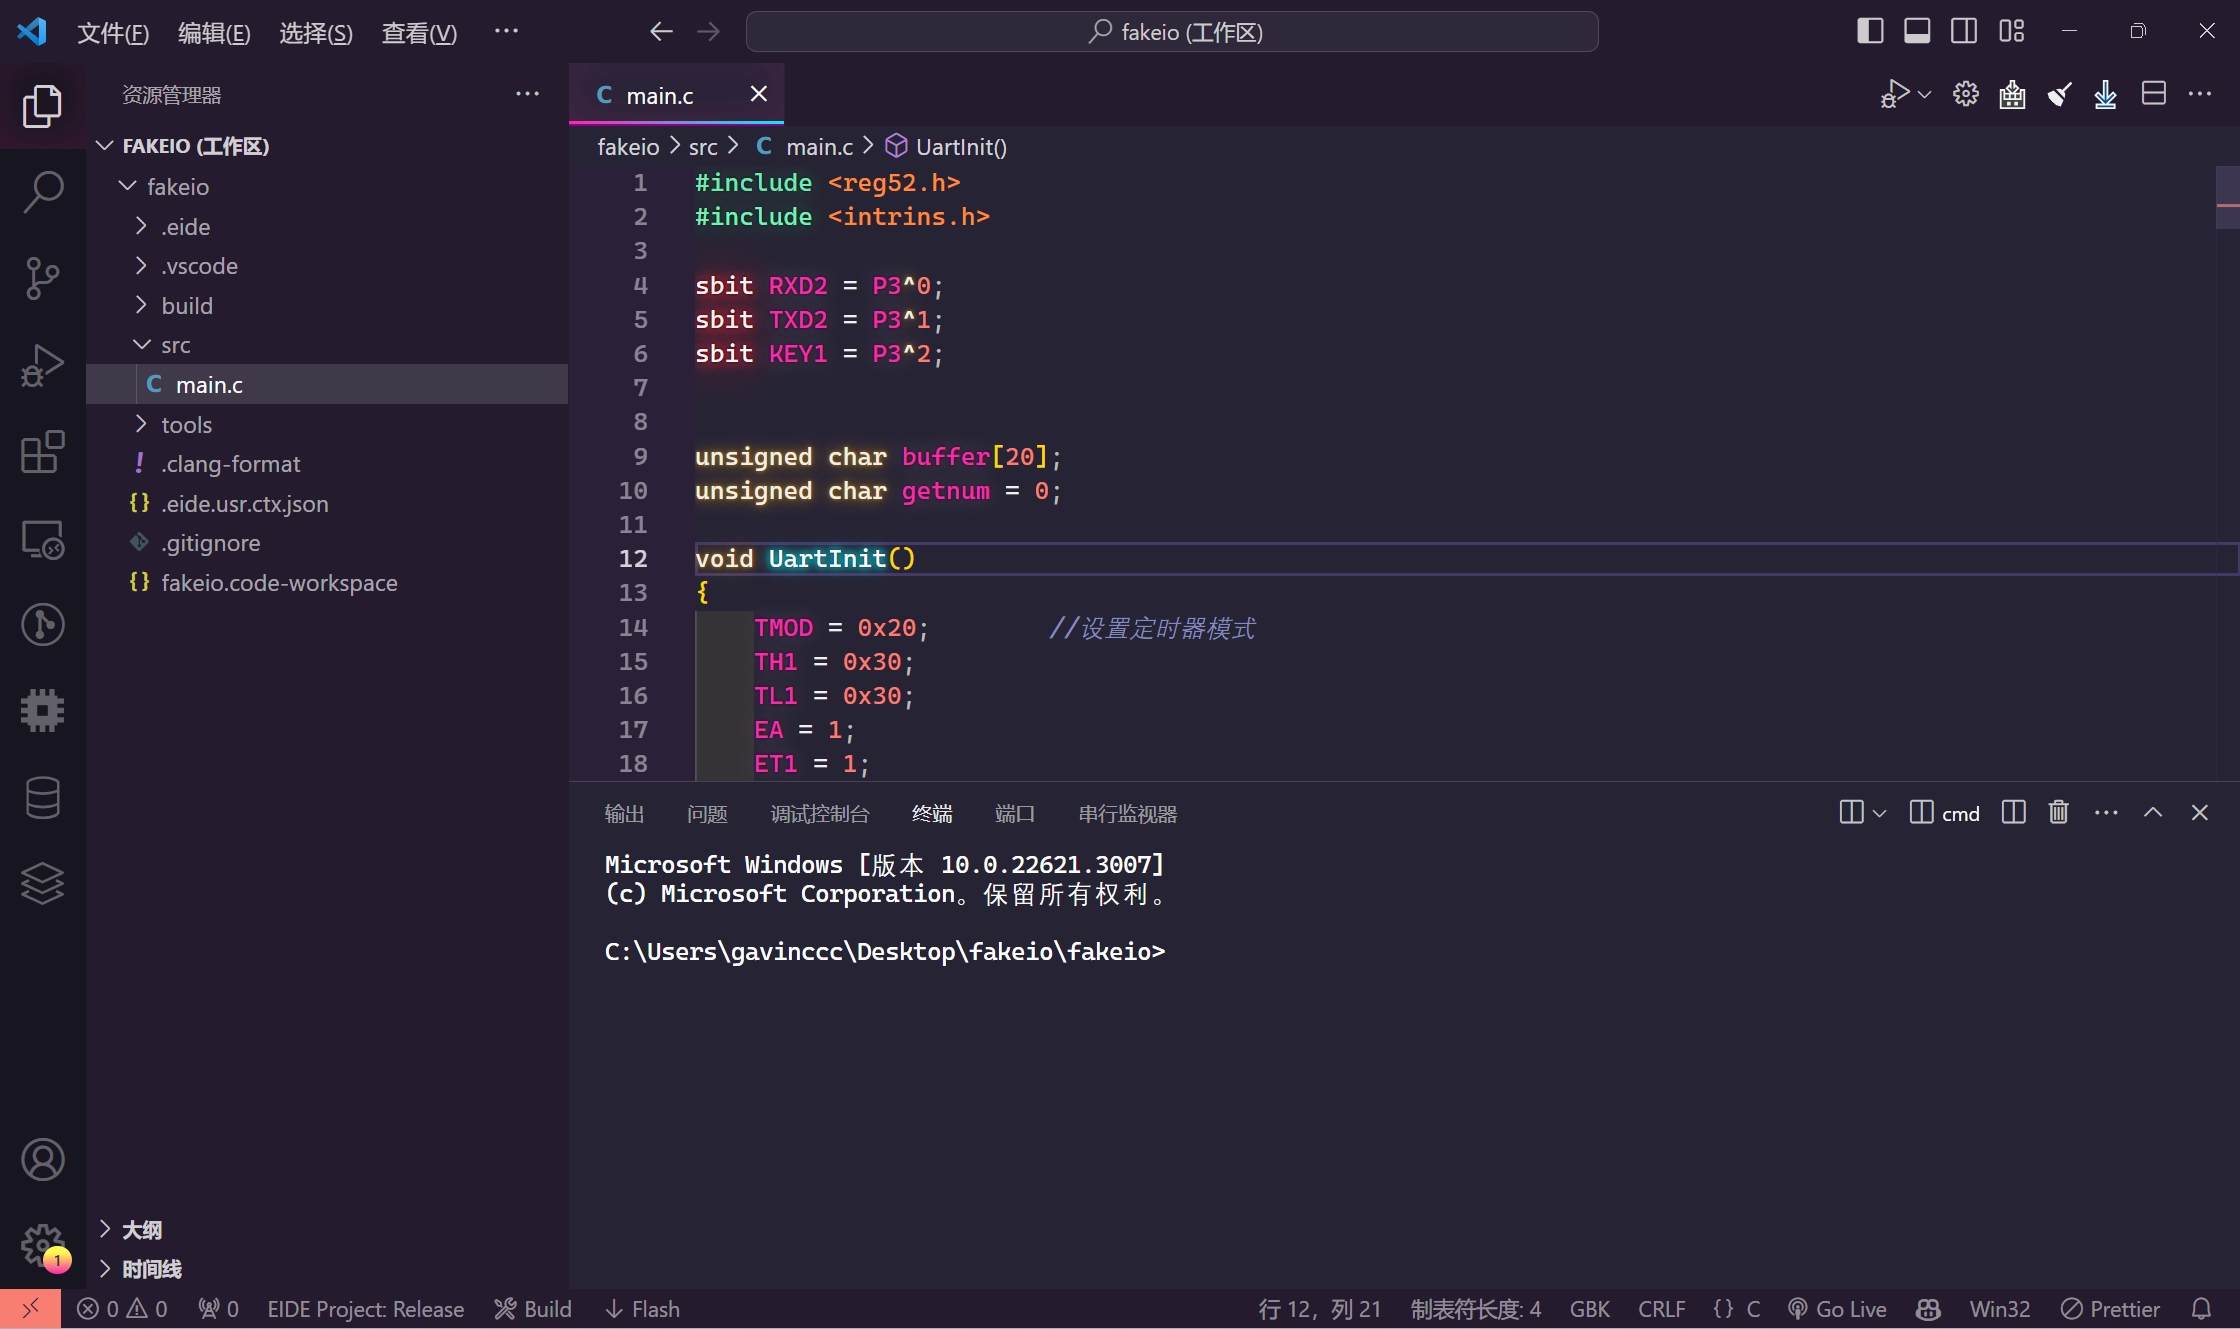The height and width of the screenshot is (1329, 2240).
Task: Open the Manage gear icon with badge
Action: pos(42,1246)
